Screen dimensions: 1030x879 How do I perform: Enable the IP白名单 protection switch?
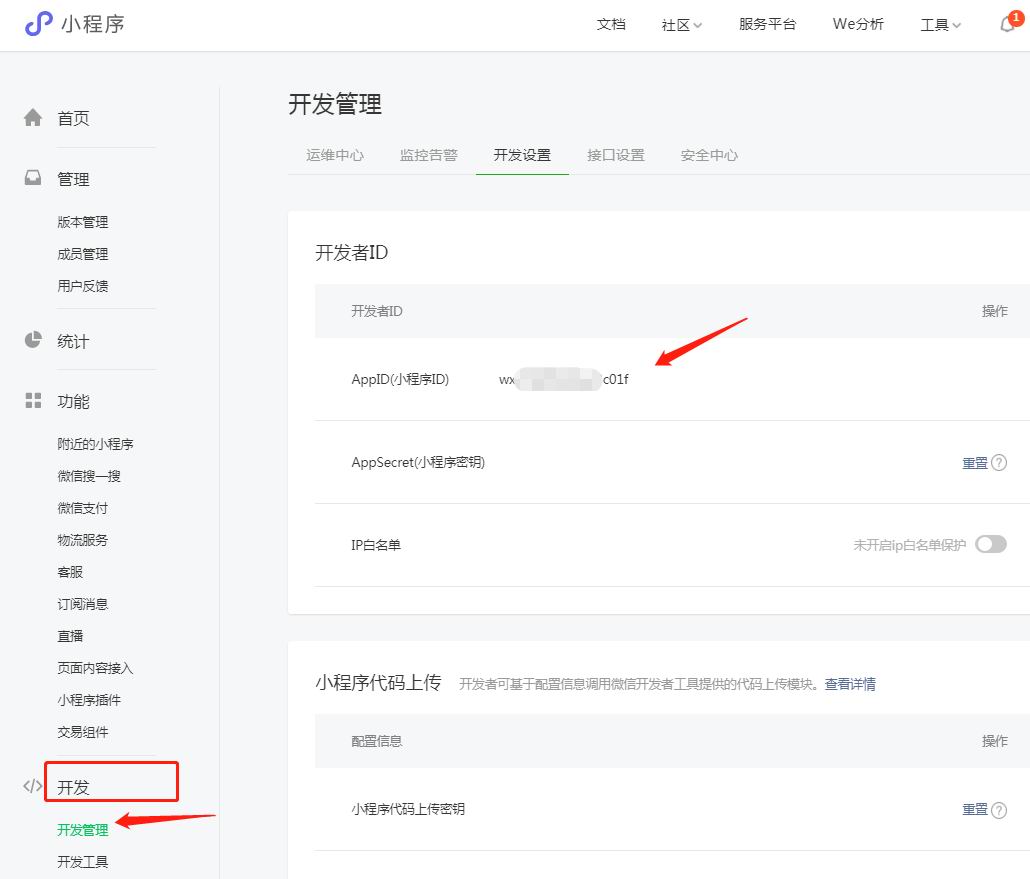(990, 545)
